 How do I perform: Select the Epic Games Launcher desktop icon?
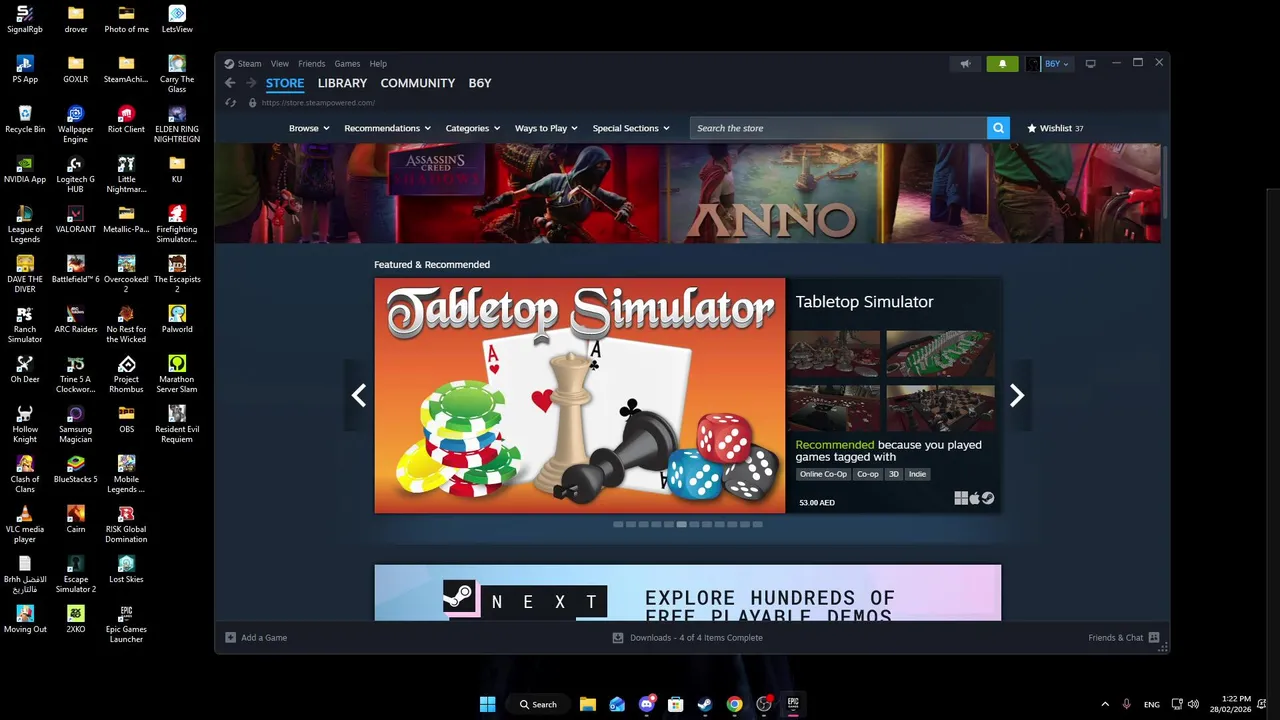click(126, 624)
